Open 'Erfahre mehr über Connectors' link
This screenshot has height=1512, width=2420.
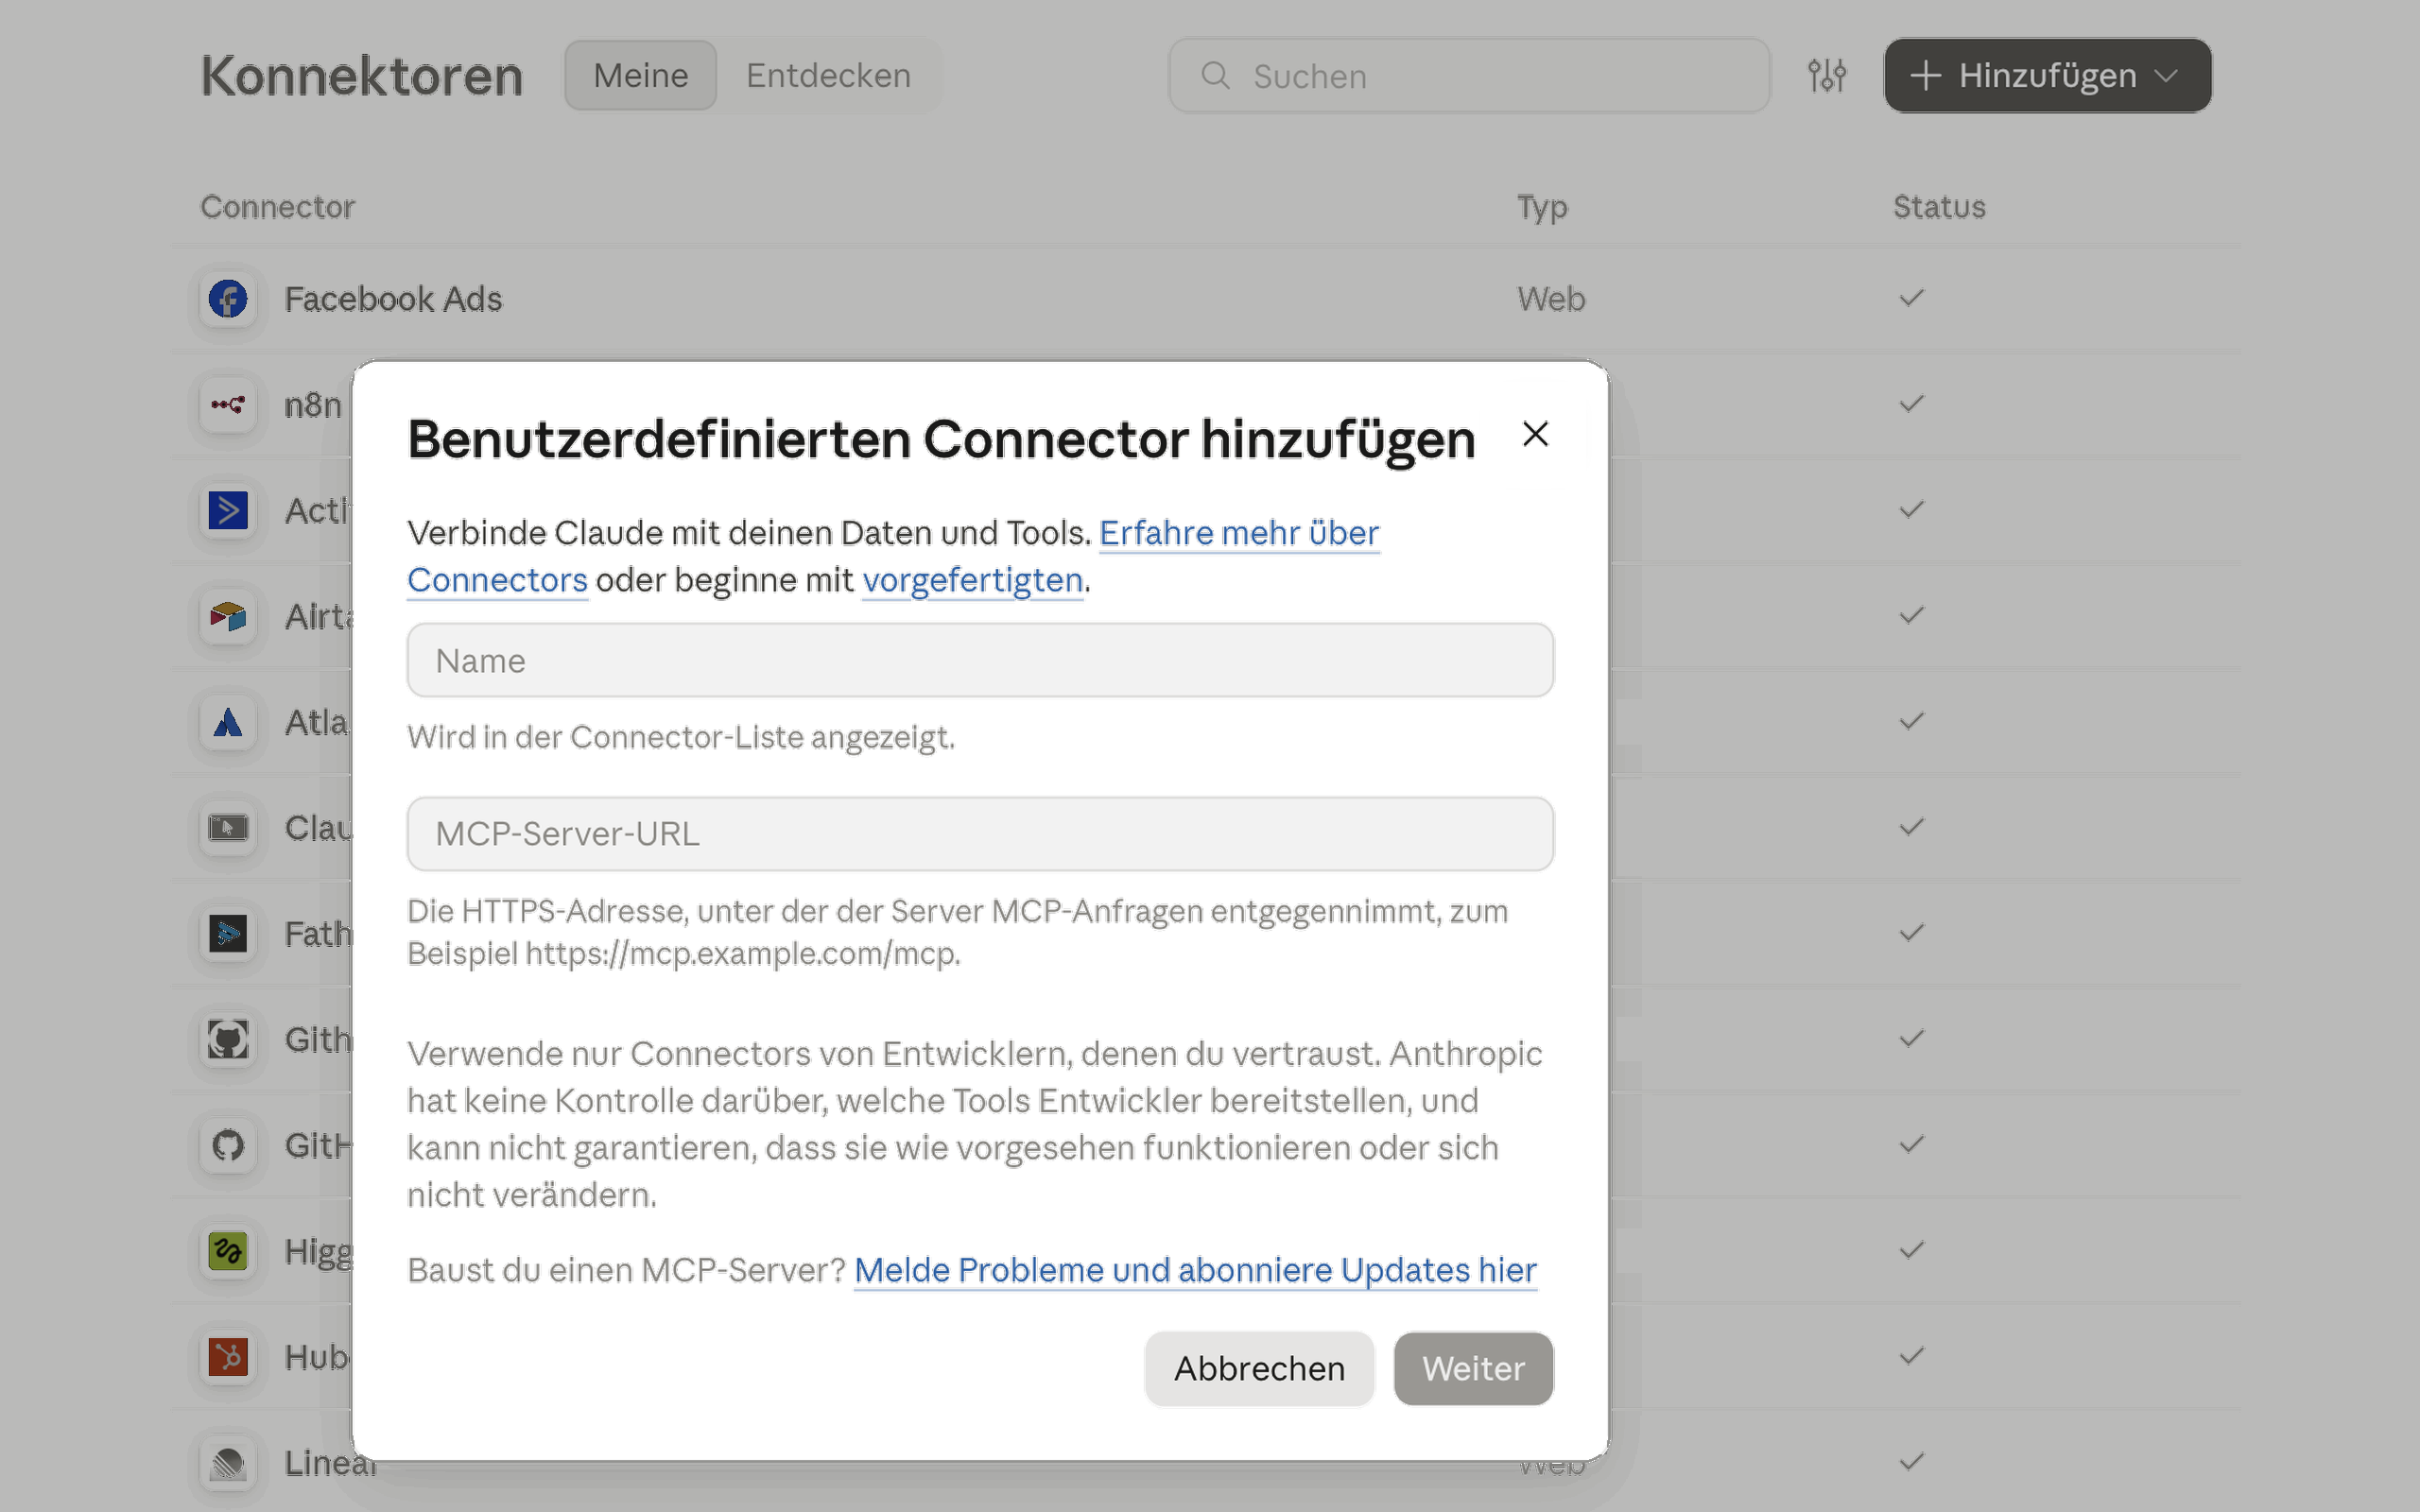pyautogui.click(x=1239, y=533)
